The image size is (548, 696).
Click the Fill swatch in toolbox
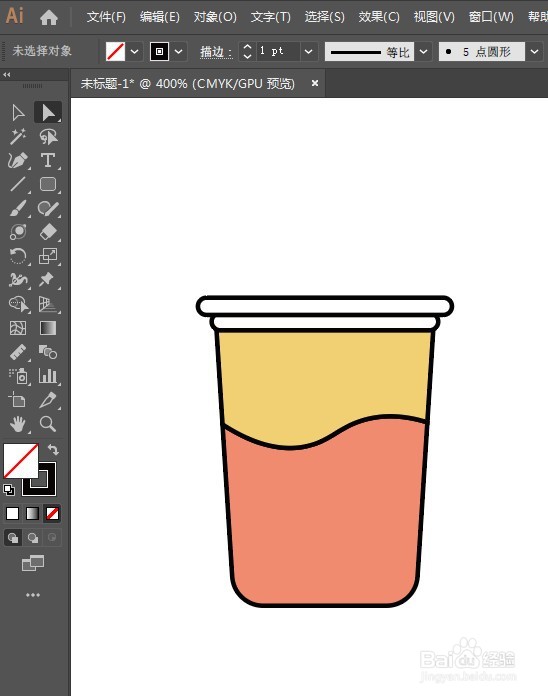[20, 460]
